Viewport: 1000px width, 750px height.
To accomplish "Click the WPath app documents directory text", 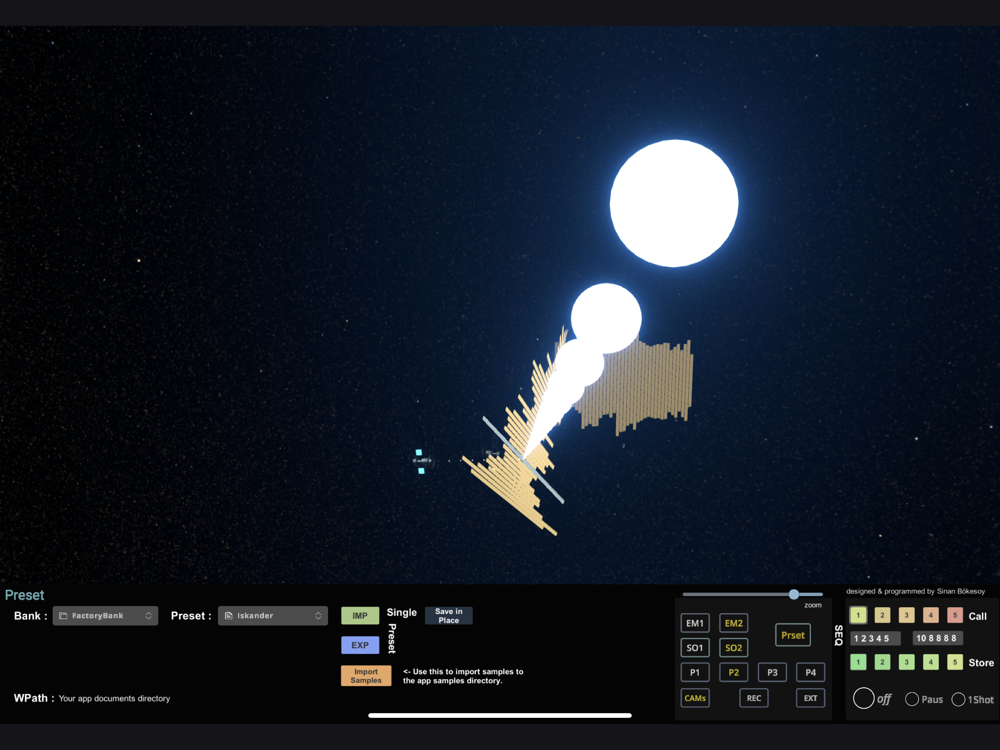I will (x=114, y=698).
